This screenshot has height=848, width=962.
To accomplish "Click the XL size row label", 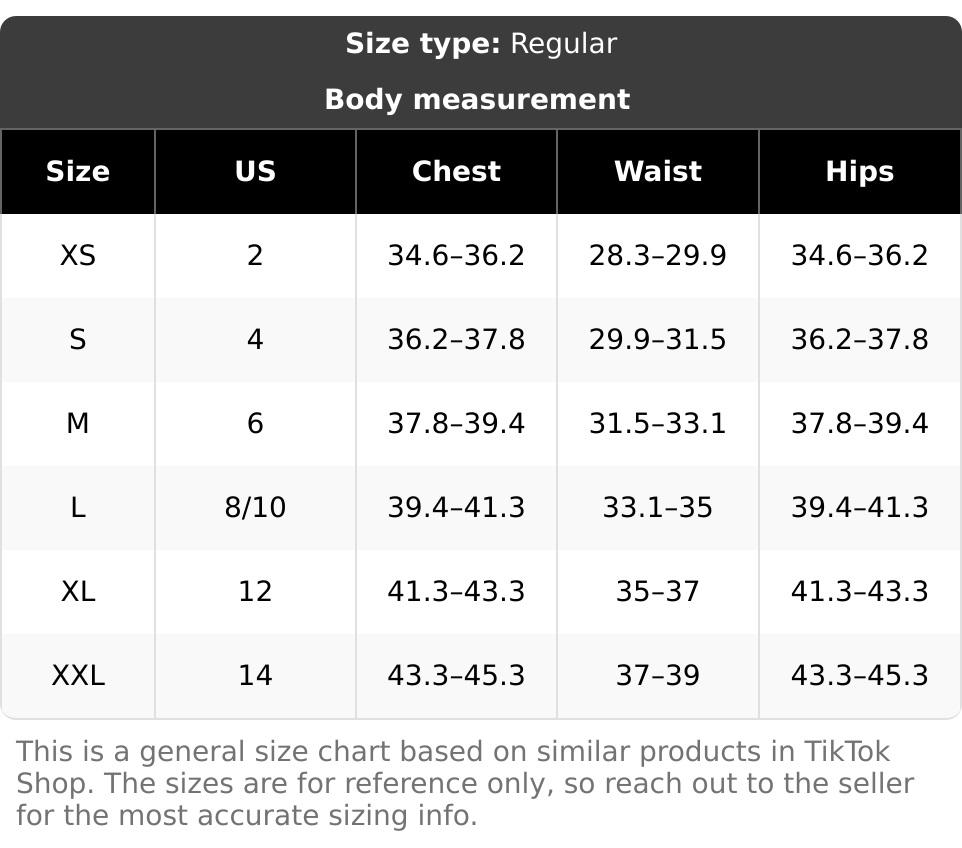I will pyautogui.click(x=78, y=592).
